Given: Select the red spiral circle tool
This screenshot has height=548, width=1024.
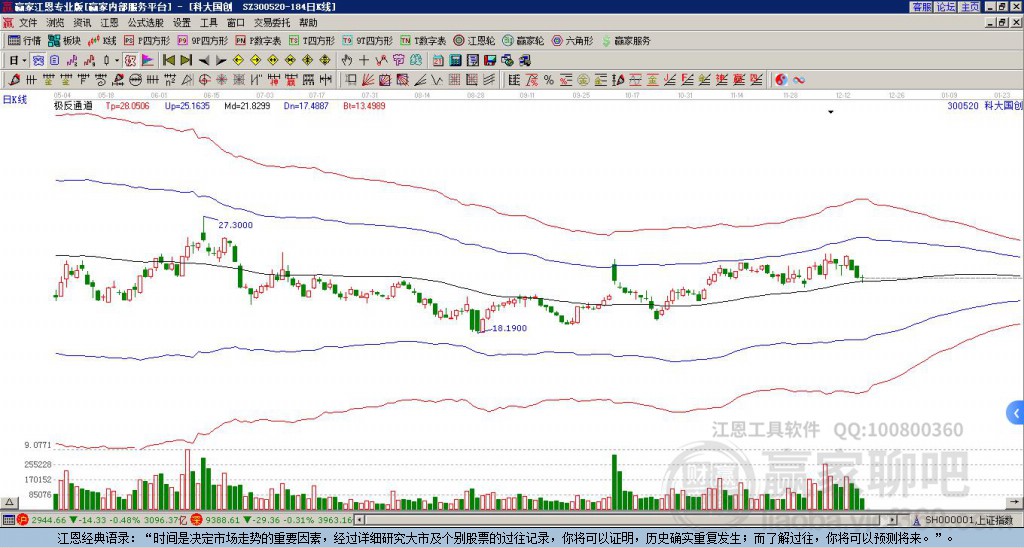Looking at the screenshot, I should (x=204, y=80).
